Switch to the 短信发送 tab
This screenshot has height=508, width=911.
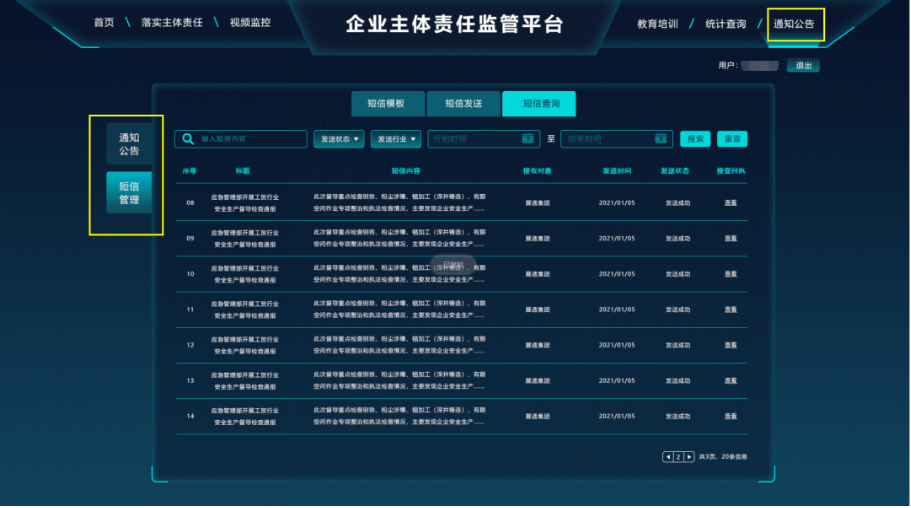[x=463, y=104]
